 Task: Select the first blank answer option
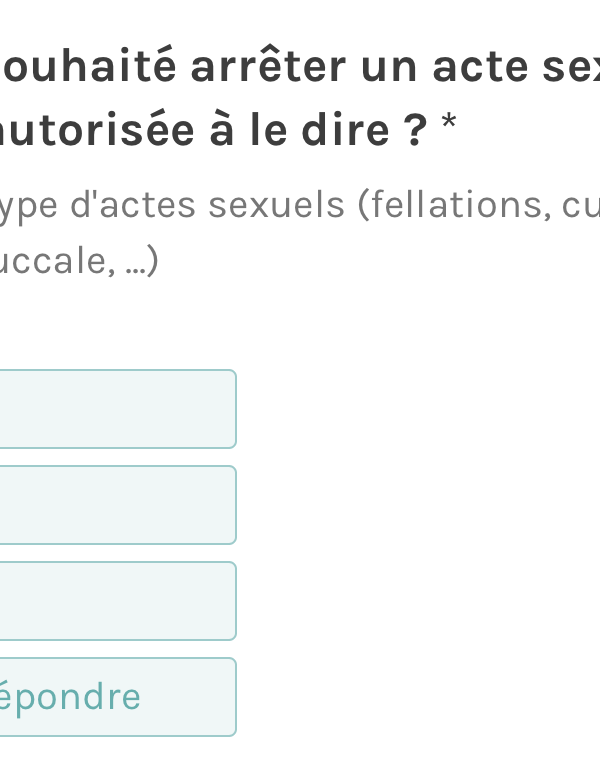coord(115,409)
